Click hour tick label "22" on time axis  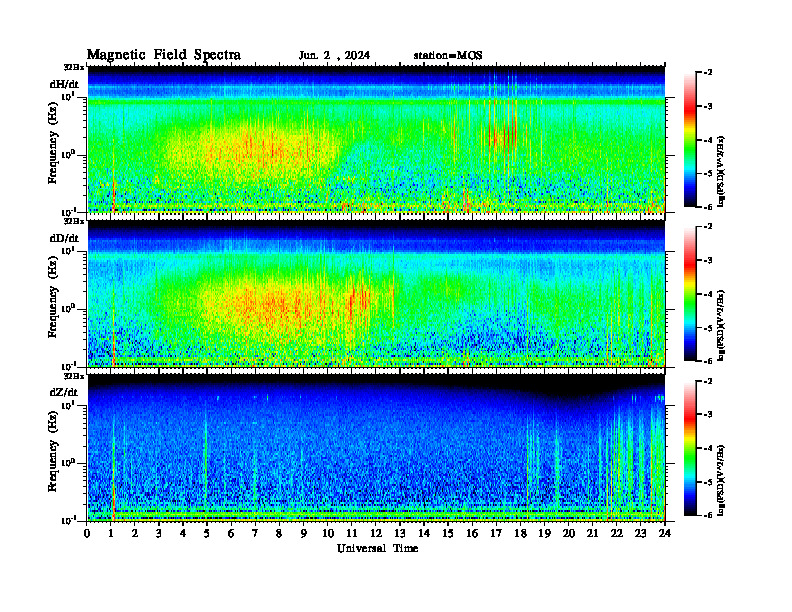coord(616,534)
